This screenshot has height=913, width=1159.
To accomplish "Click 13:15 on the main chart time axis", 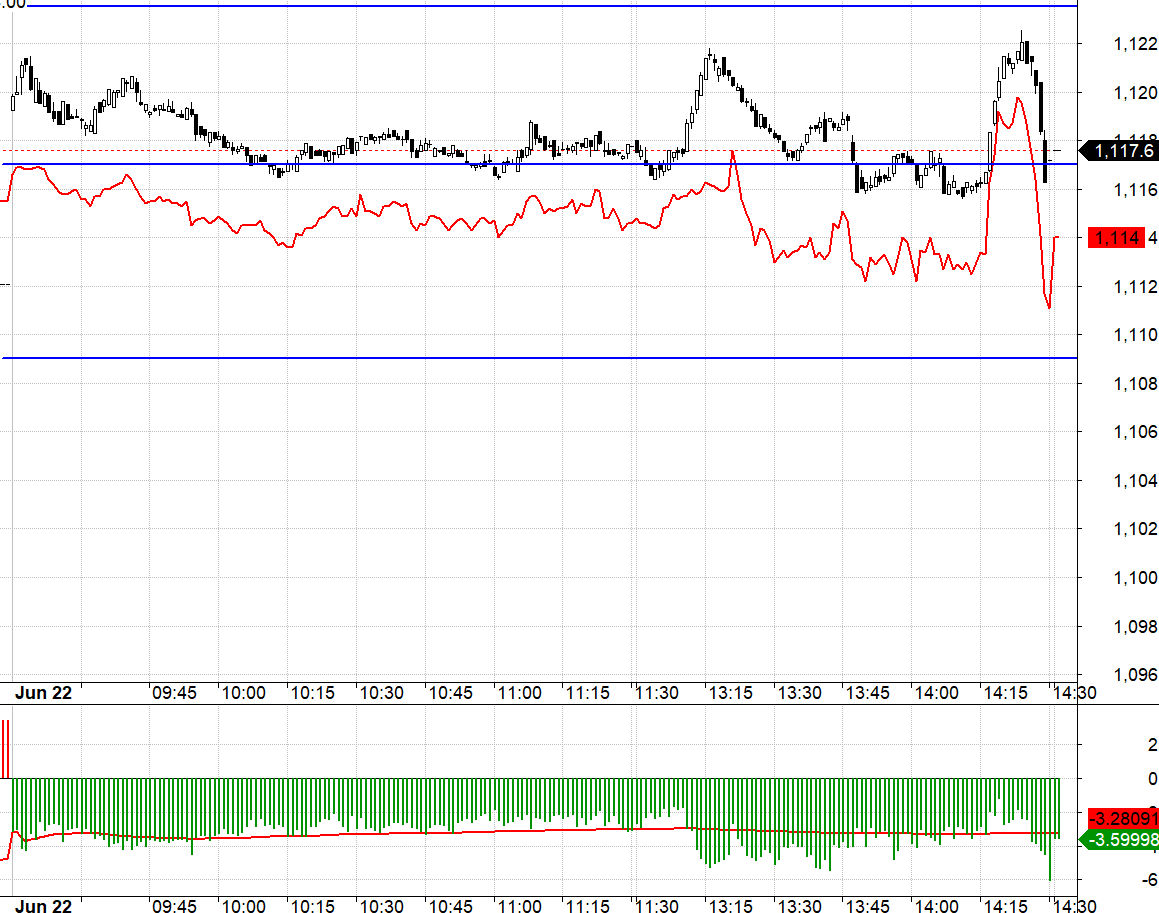I will 730,693.
